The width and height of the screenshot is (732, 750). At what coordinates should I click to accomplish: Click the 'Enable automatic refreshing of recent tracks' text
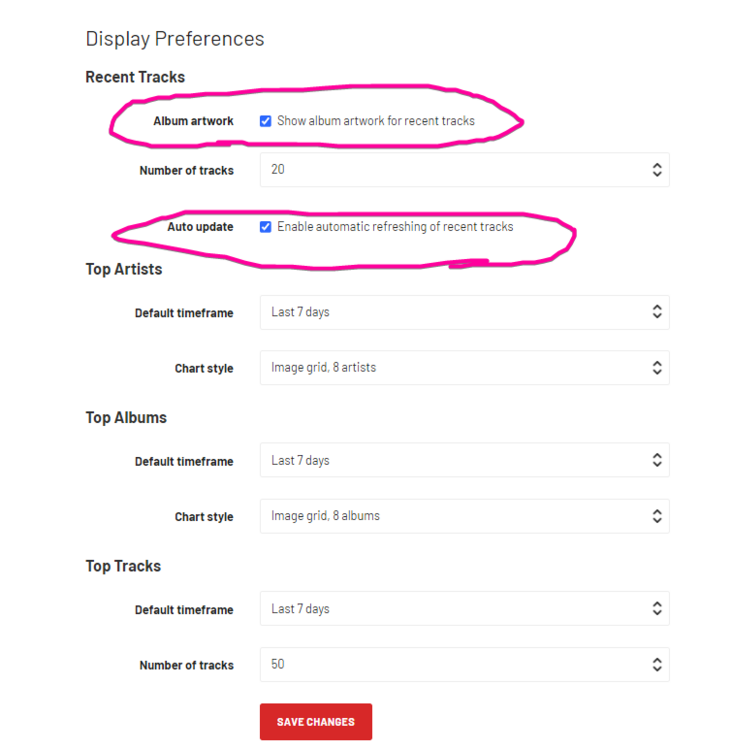395,227
